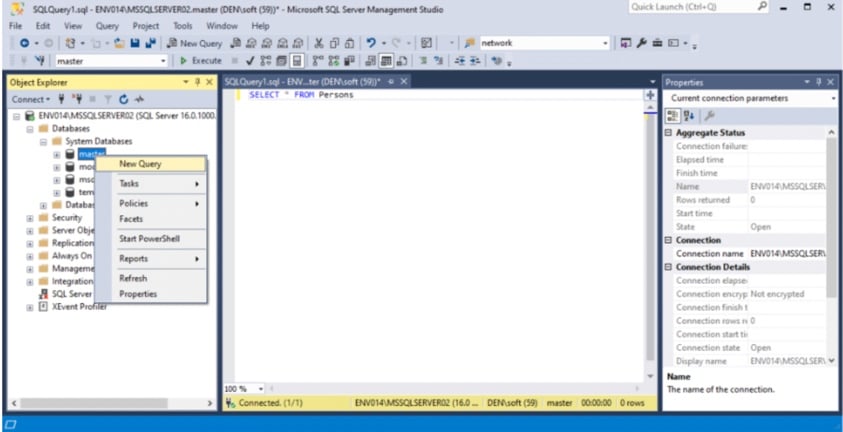The width and height of the screenshot is (843, 432).
Task: Click the New Query toolbar button
Action: [x=195, y=43]
